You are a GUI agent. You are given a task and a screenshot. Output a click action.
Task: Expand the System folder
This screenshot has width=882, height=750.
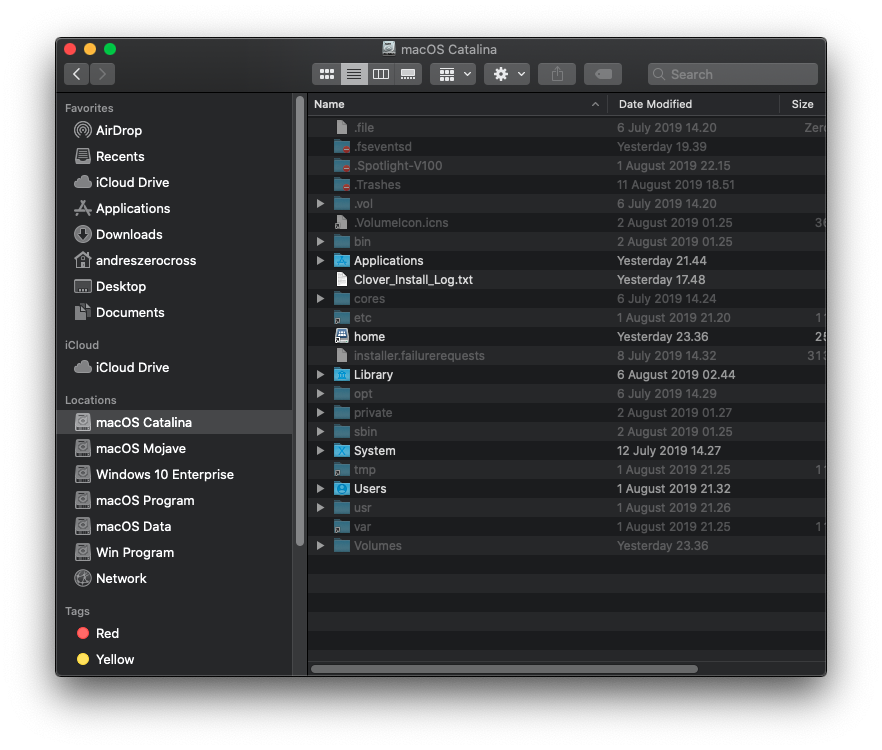(320, 451)
